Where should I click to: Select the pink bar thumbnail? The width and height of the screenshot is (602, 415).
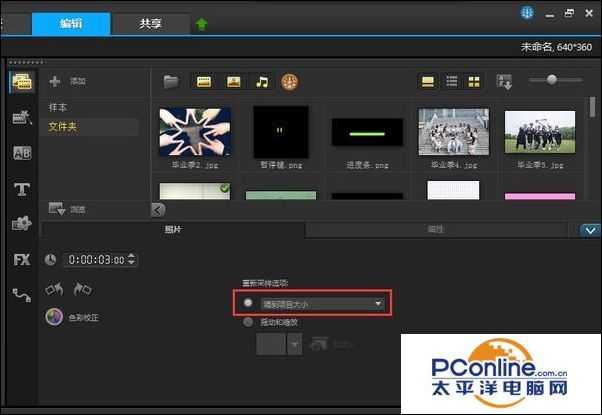[540, 196]
